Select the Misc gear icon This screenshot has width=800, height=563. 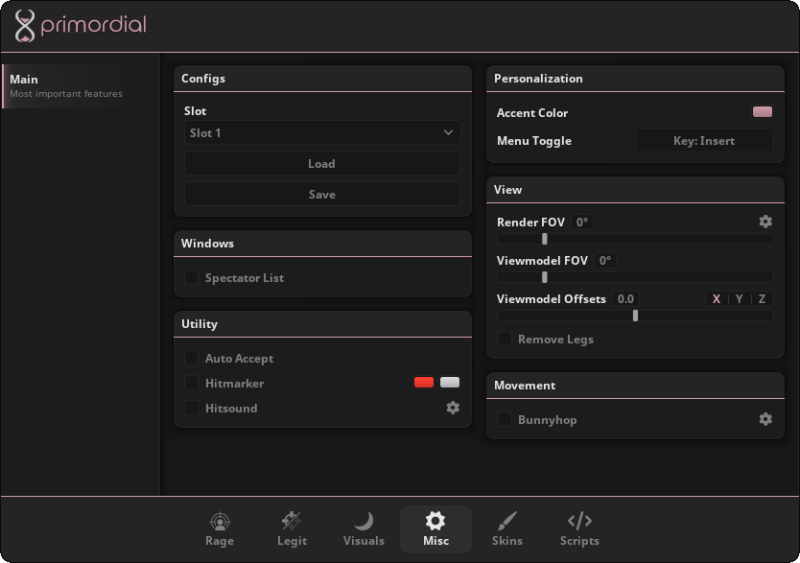click(x=435, y=521)
